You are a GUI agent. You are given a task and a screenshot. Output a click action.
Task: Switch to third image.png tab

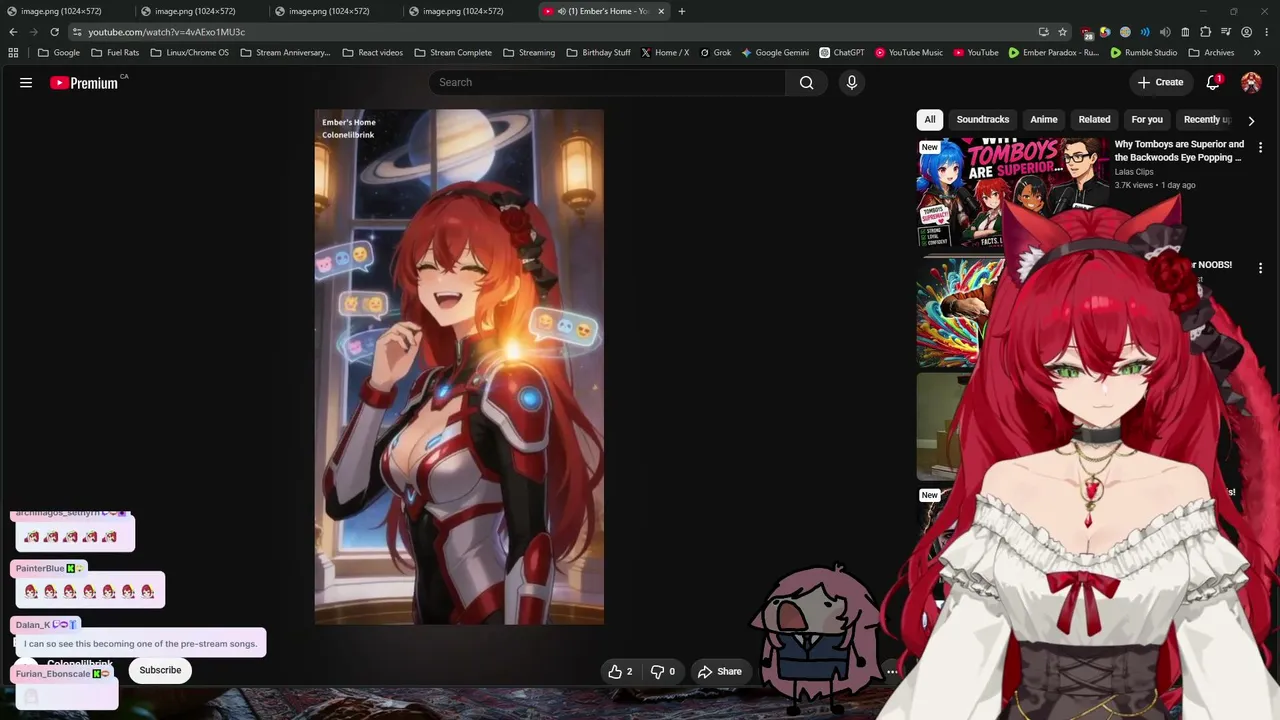coord(330,11)
